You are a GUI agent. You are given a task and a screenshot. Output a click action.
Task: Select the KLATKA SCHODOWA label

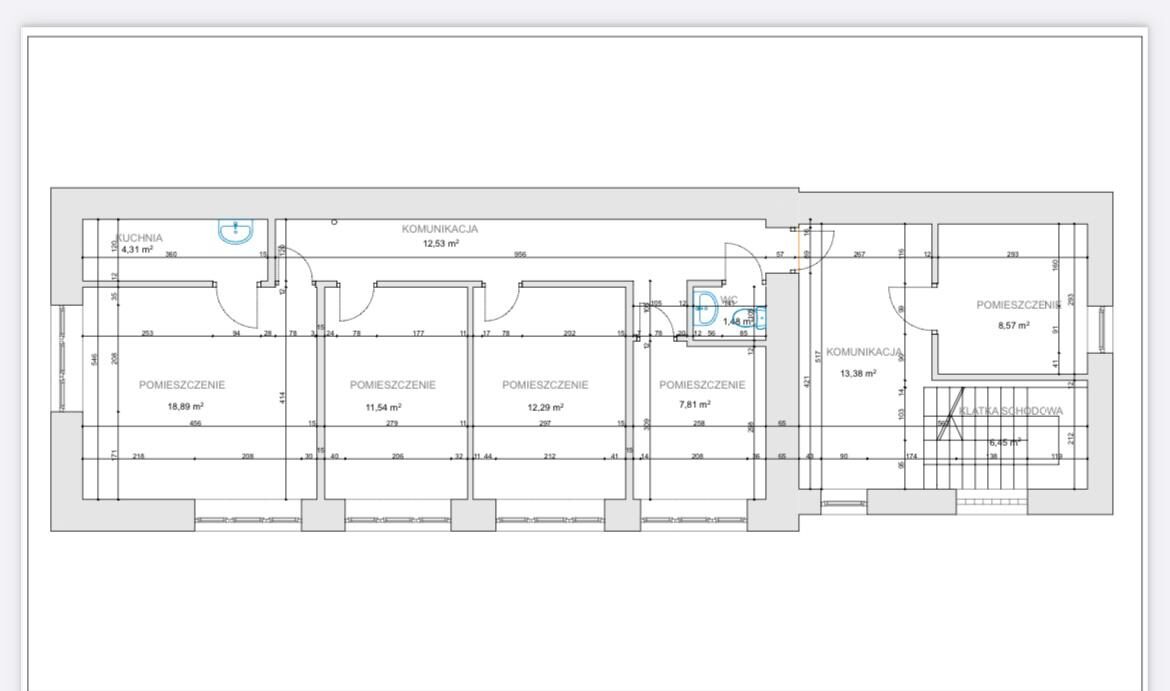[x=1011, y=411]
